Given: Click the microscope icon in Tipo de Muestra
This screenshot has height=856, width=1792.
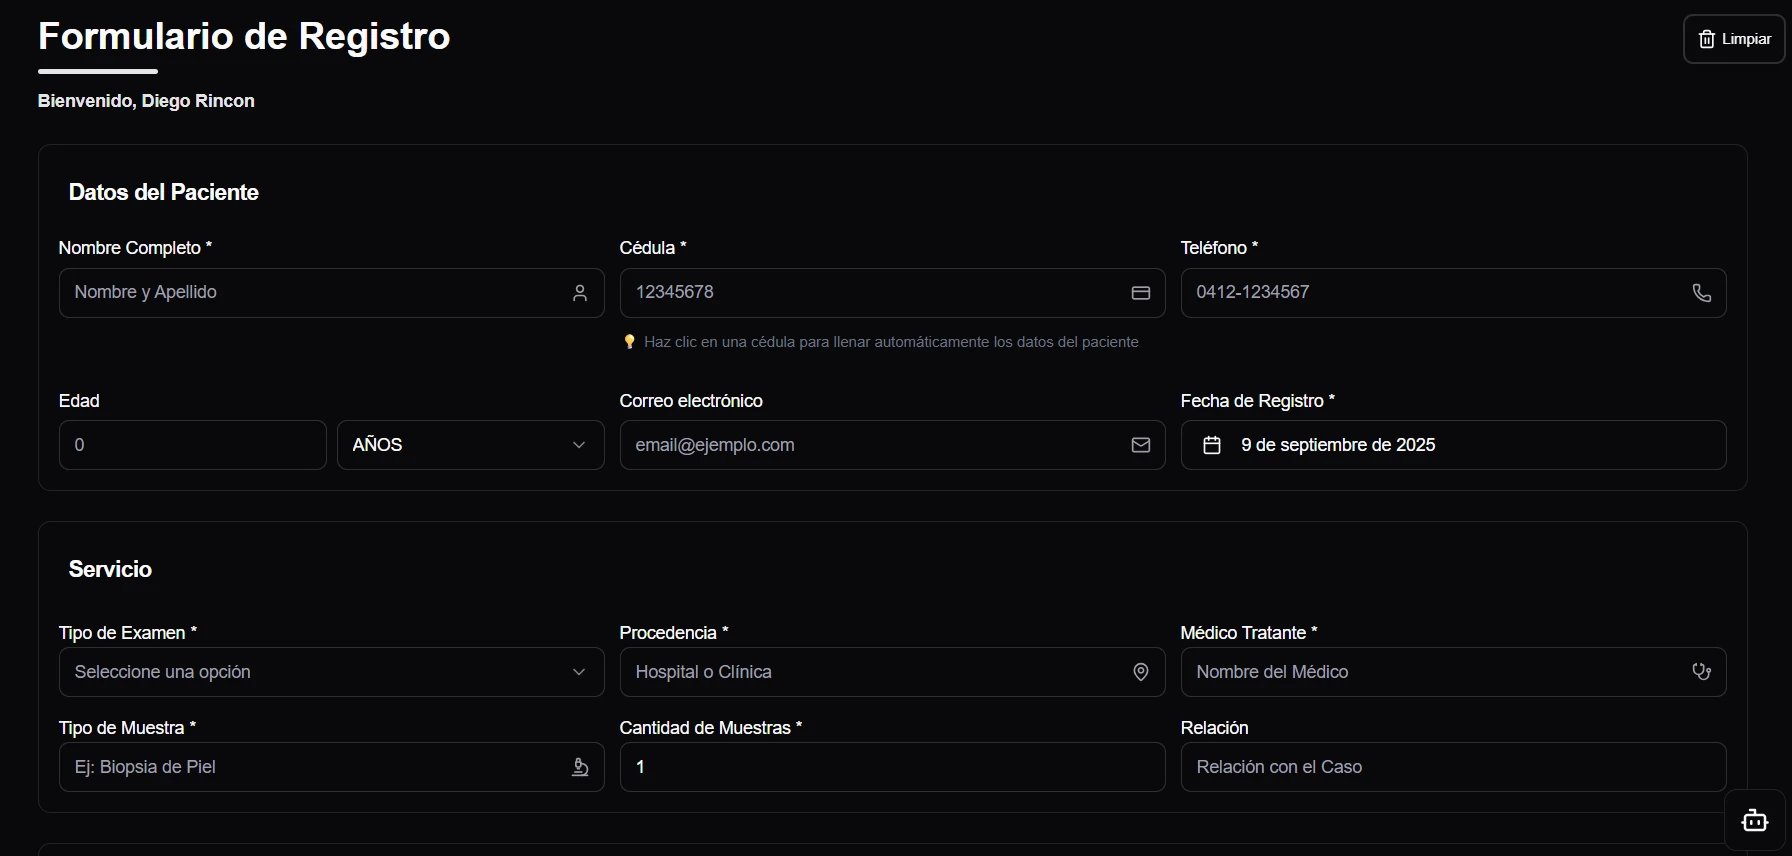Looking at the screenshot, I should pos(580,767).
